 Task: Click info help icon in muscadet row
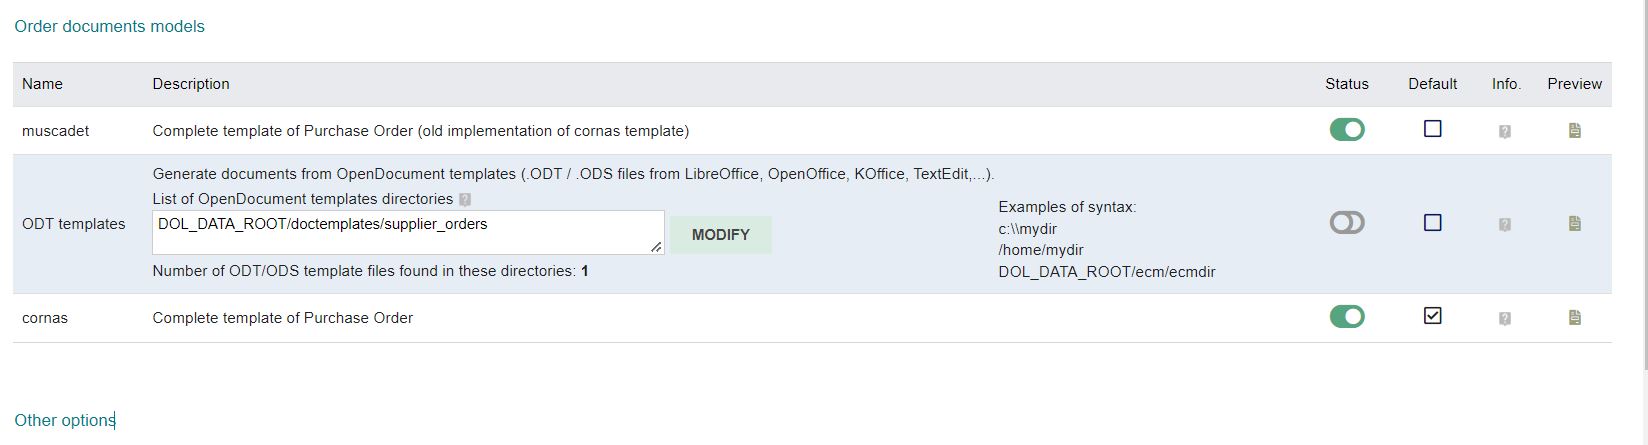[1504, 131]
